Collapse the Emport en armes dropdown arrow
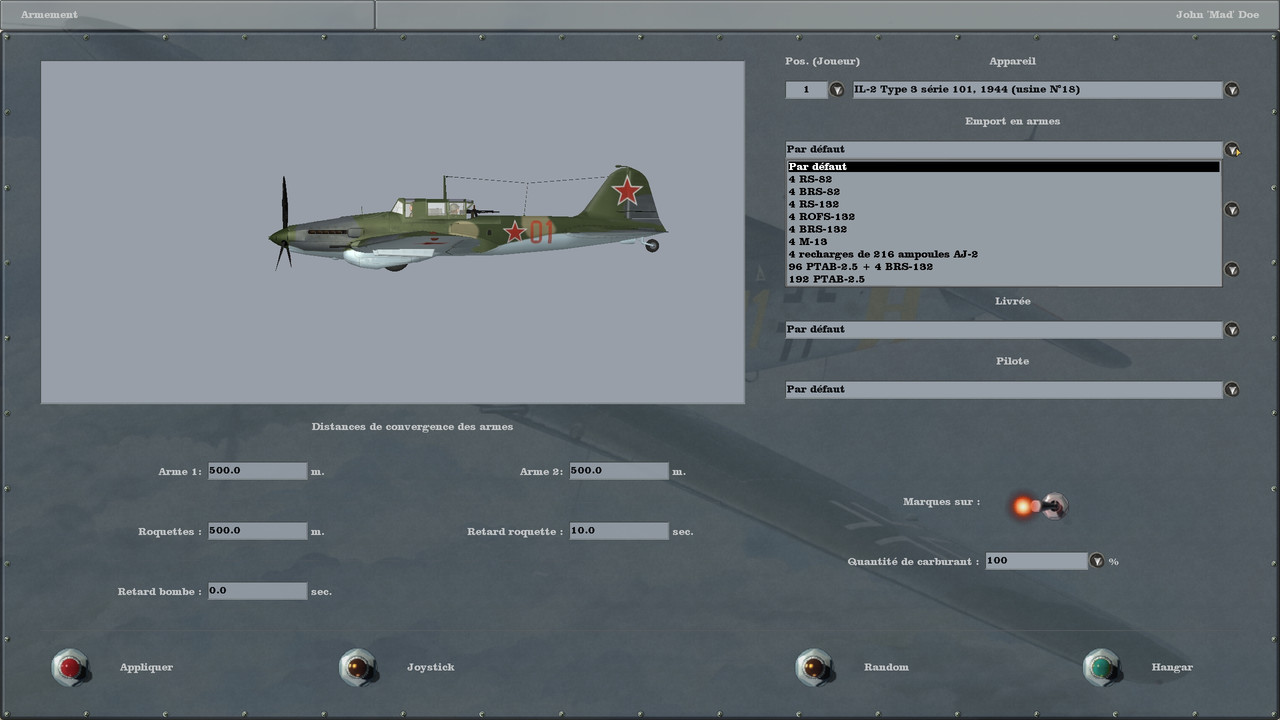 click(1232, 150)
